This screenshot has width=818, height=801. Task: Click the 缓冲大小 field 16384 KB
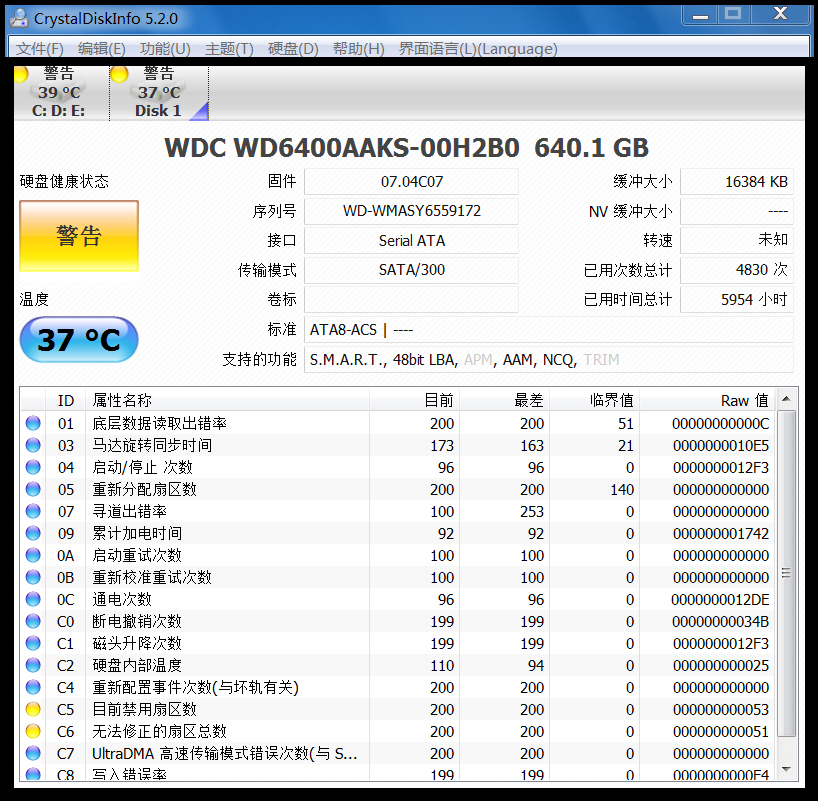737,182
